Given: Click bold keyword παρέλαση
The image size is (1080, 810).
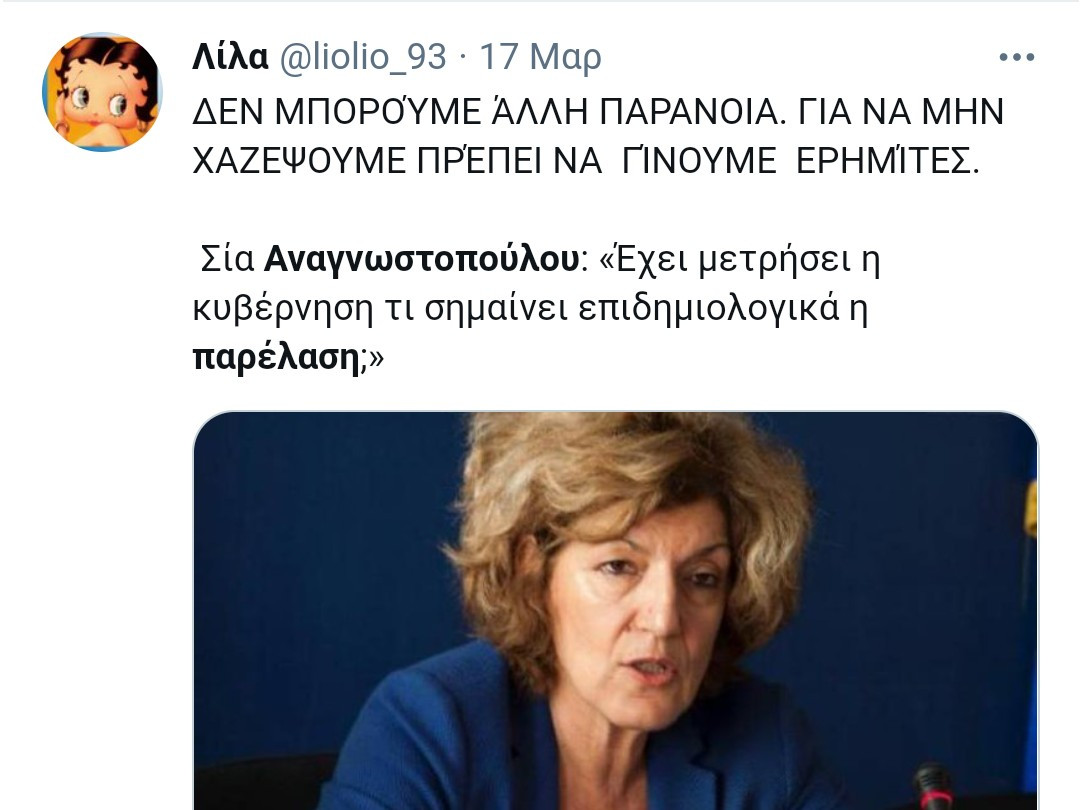Looking at the screenshot, I should coord(276,358).
